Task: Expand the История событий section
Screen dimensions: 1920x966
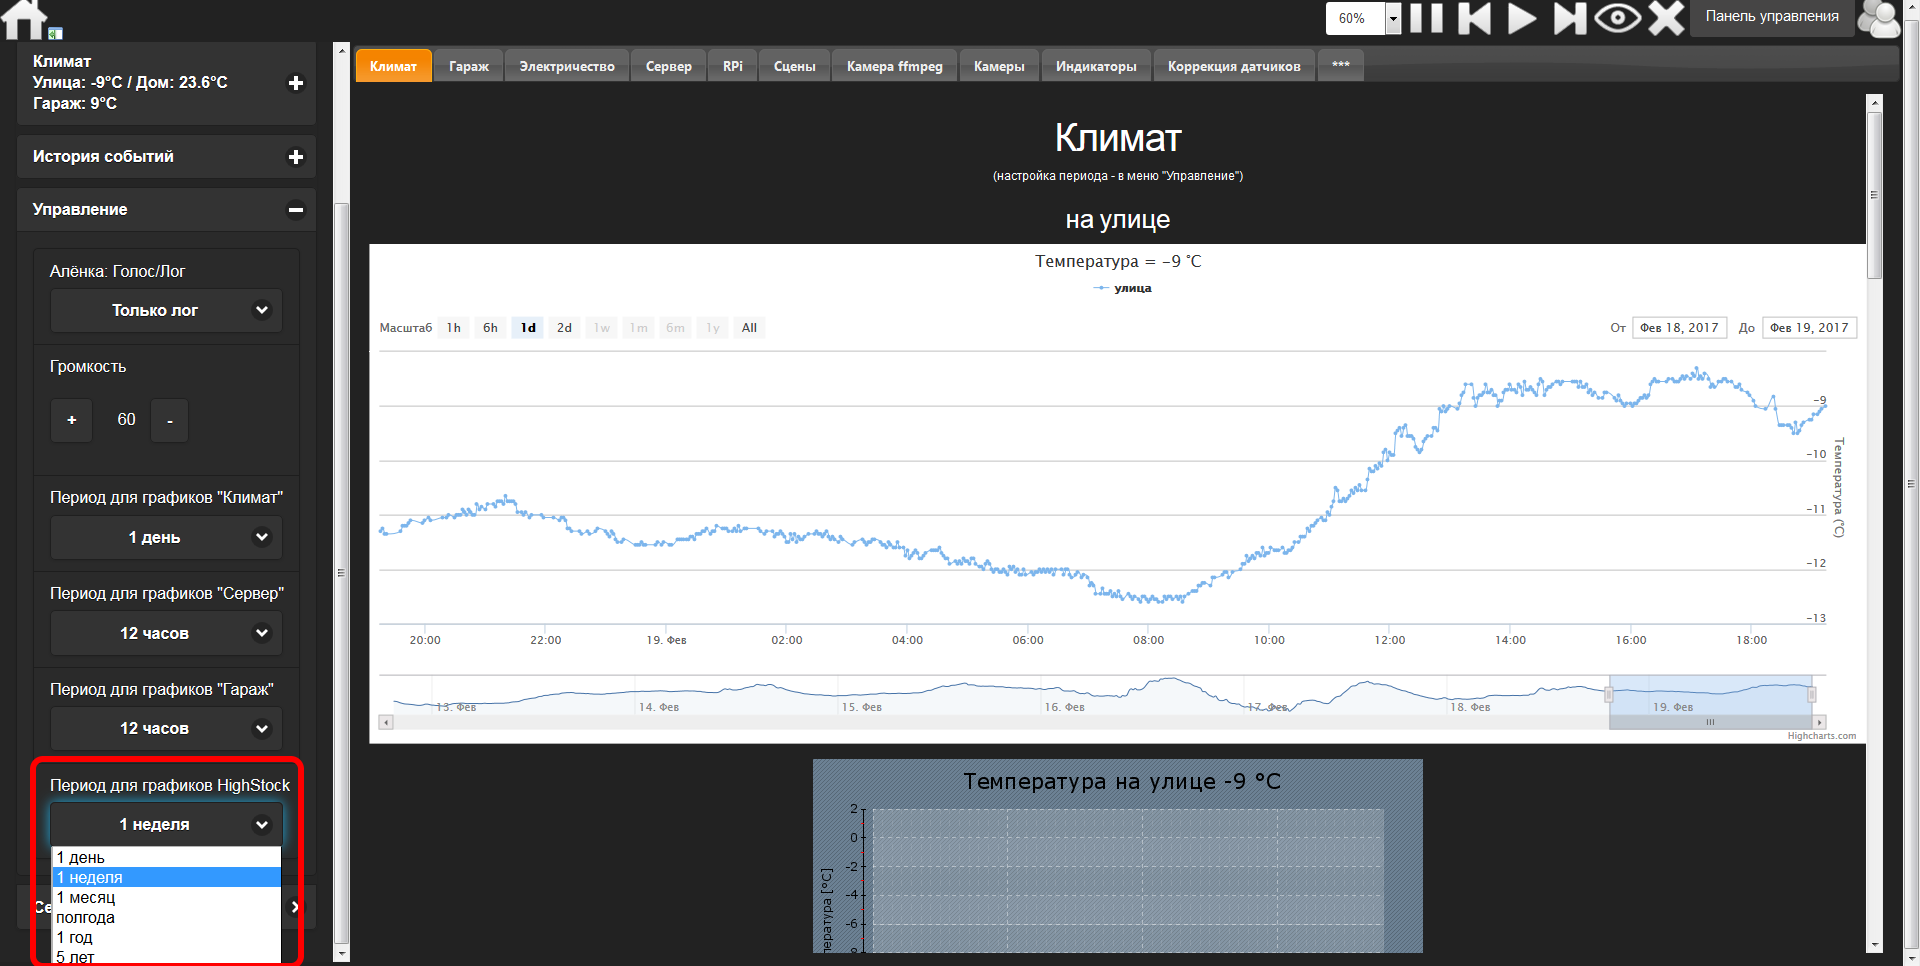Action: coord(295,157)
